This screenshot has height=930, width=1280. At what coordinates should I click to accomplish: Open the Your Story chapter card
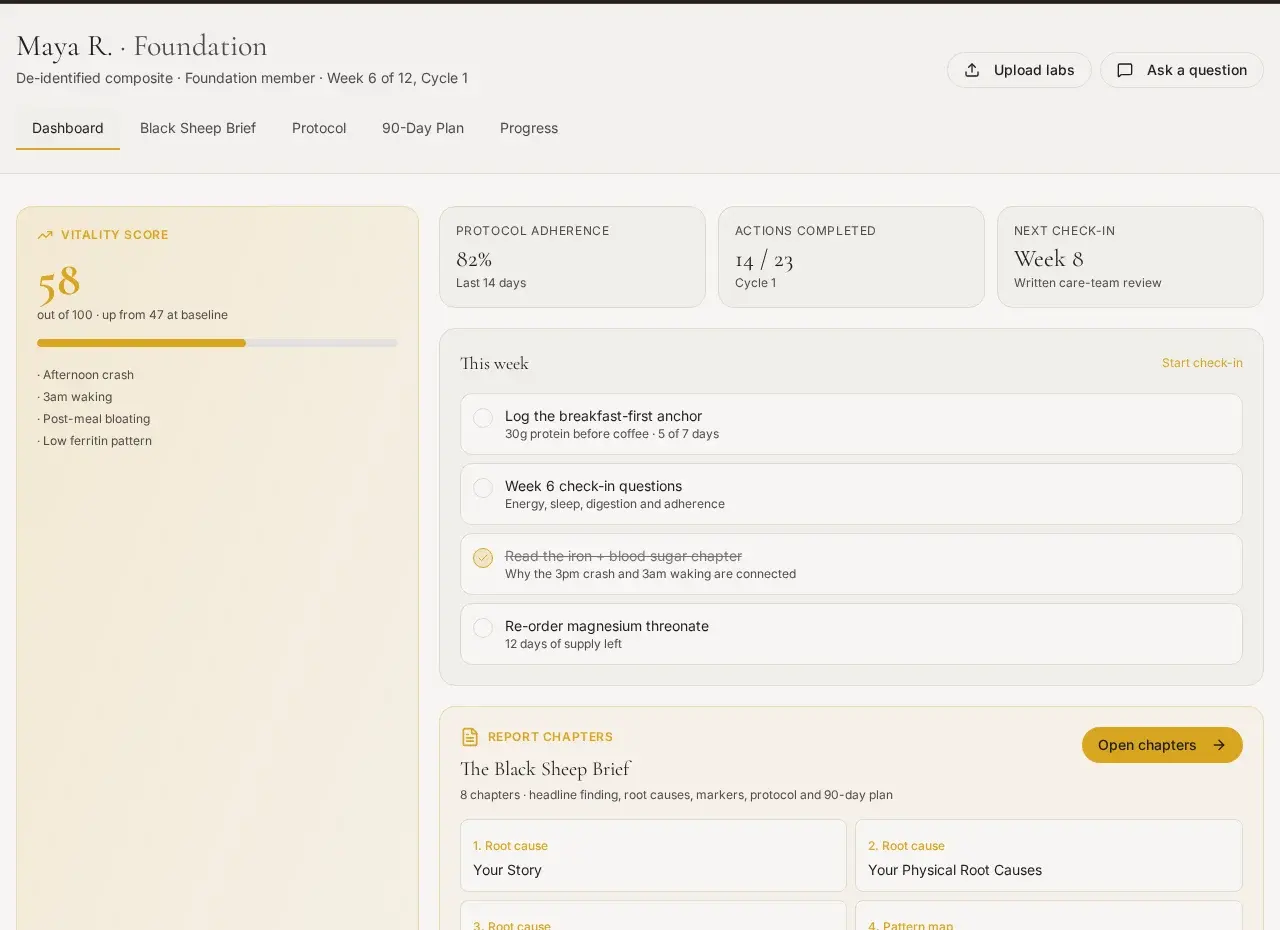(x=653, y=856)
